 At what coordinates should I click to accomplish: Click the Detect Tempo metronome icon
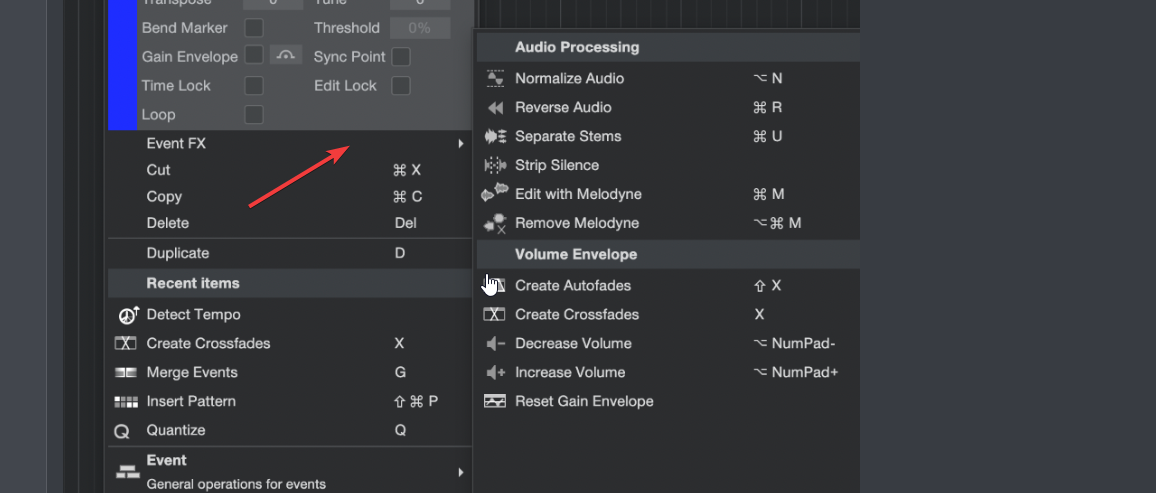coord(127,315)
